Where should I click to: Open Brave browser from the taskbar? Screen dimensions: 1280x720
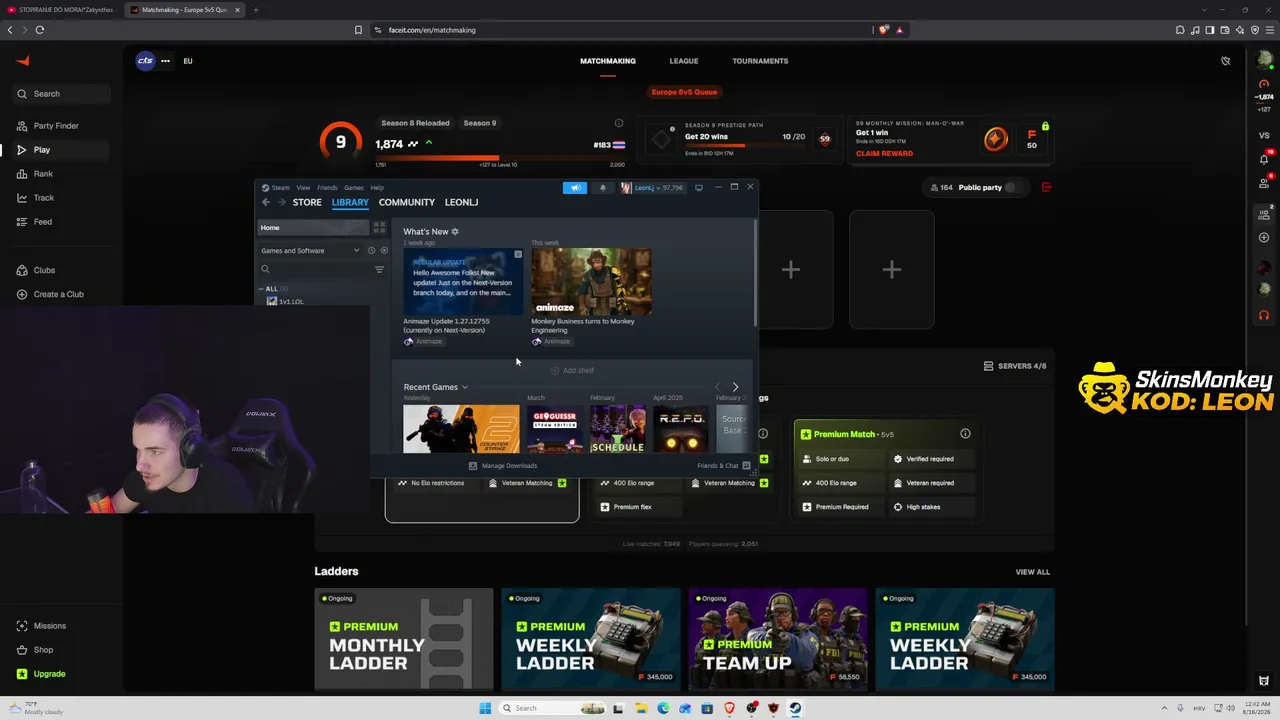[728, 708]
